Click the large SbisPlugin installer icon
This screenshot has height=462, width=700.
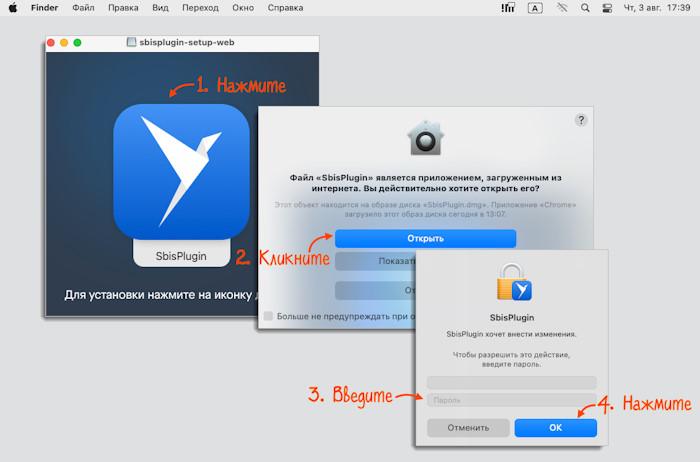click(181, 172)
